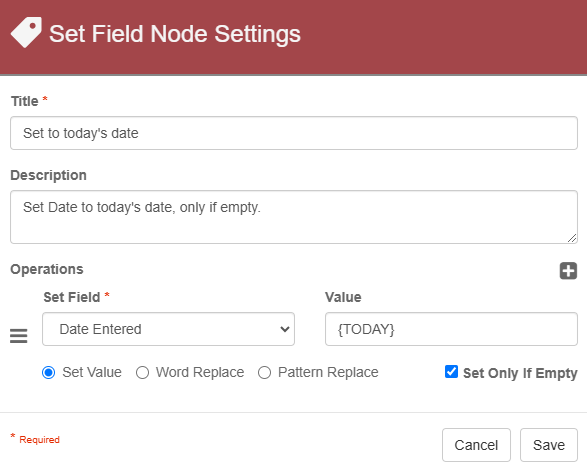Click the Save button

pyautogui.click(x=549, y=445)
